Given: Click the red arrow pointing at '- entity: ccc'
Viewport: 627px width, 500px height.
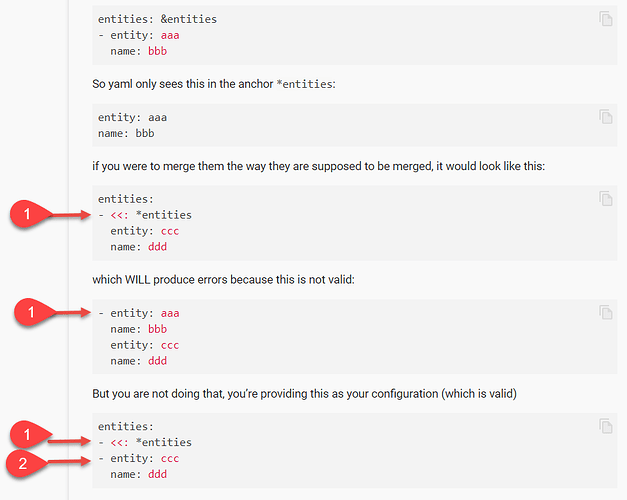Looking at the screenshot, I should coord(70,461).
